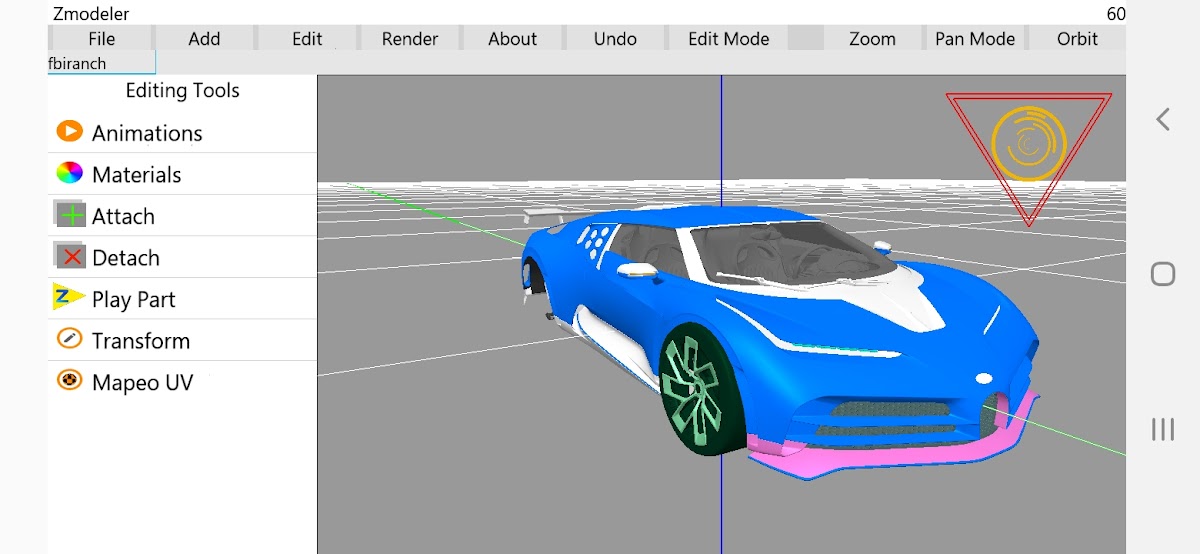Viewport: 1200px width, 554px height.
Task: Expand the Edit menu
Action: point(307,39)
